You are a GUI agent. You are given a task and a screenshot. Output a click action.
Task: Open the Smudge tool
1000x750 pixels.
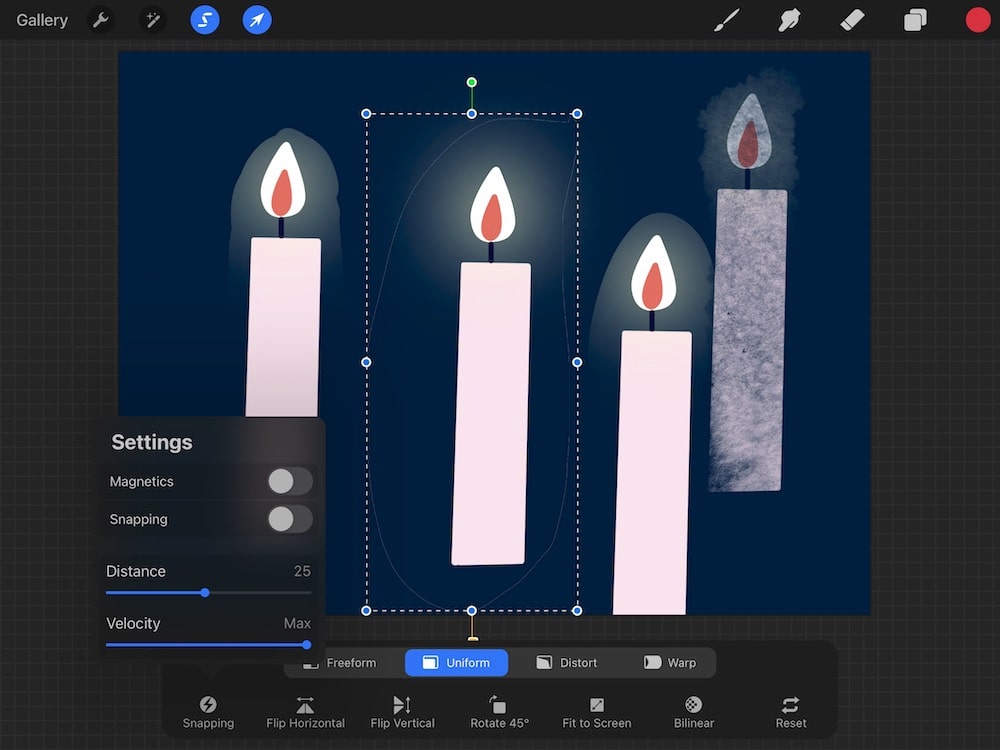(x=789, y=19)
